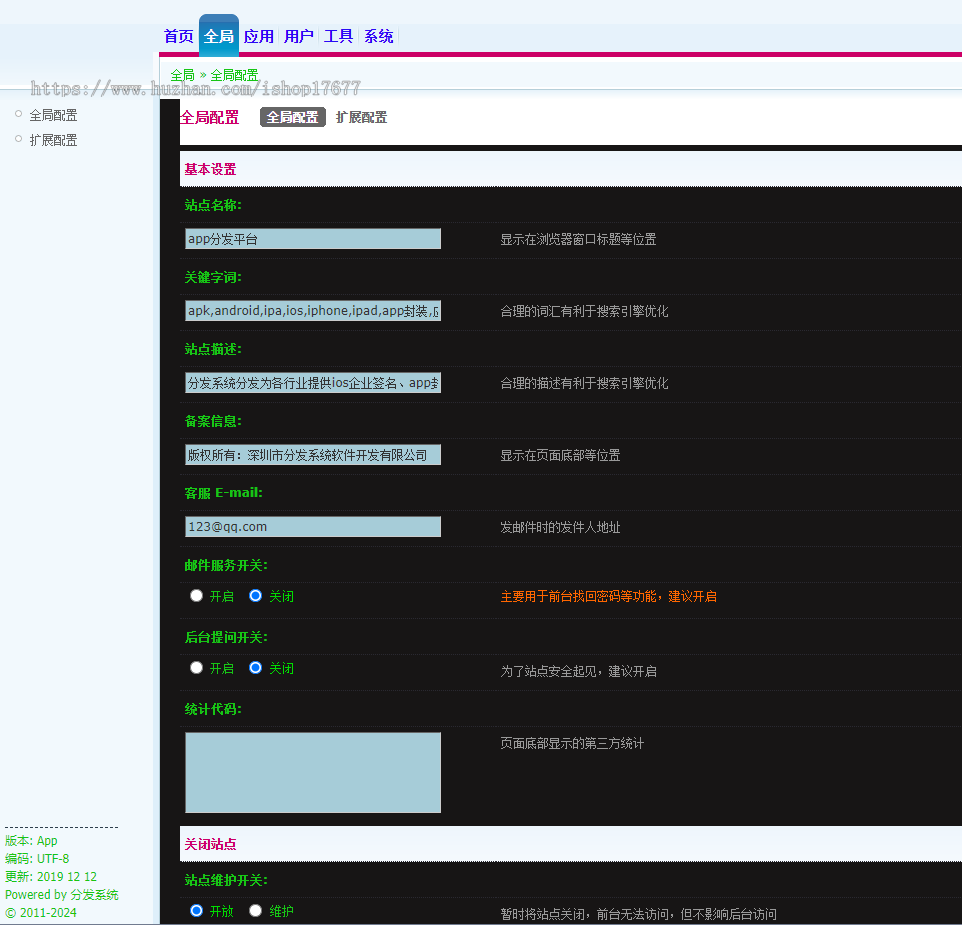Click 暂时将站点关闭 maintenance hint text
This screenshot has height=925, width=962.
tap(638, 914)
